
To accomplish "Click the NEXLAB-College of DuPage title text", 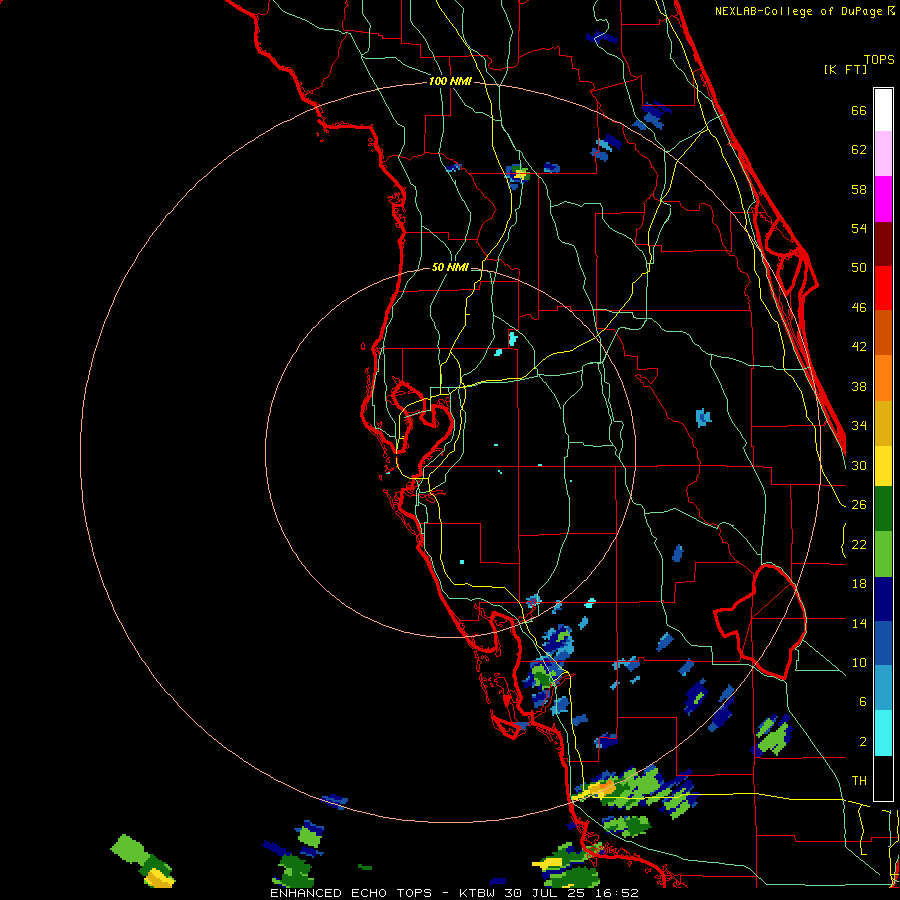I will pyautogui.click(x=798, y=11).
